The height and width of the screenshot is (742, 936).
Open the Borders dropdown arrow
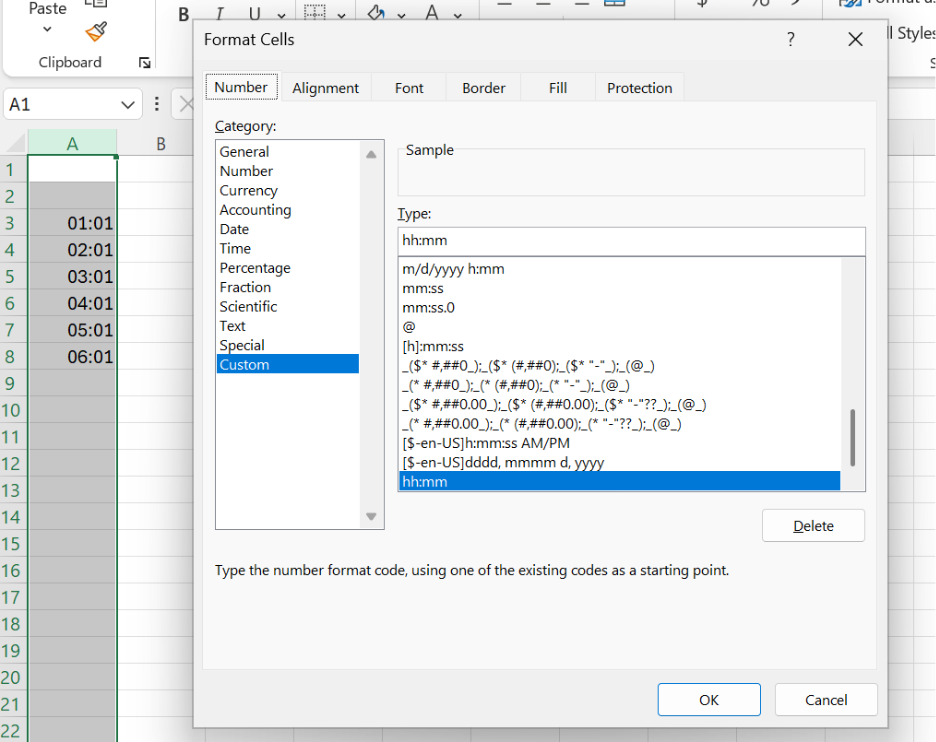pos(341,16)
